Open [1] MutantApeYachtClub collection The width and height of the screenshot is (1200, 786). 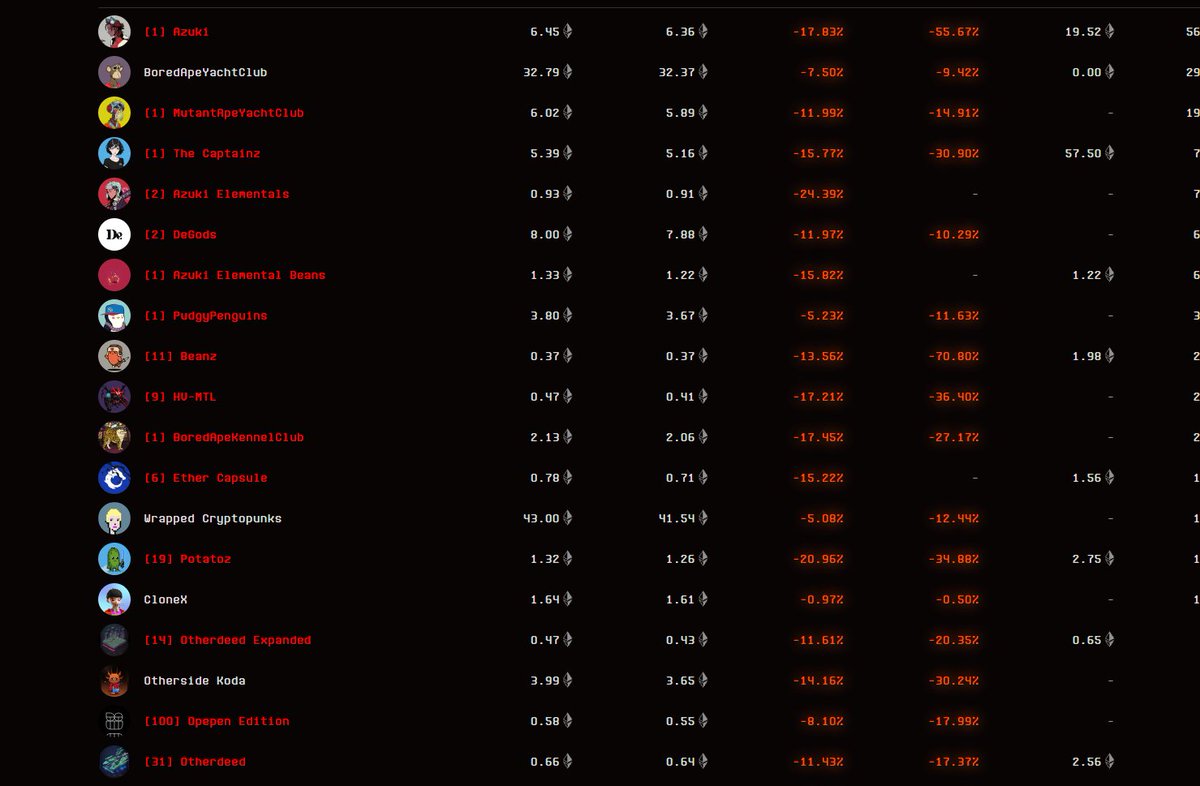point(223,113)
